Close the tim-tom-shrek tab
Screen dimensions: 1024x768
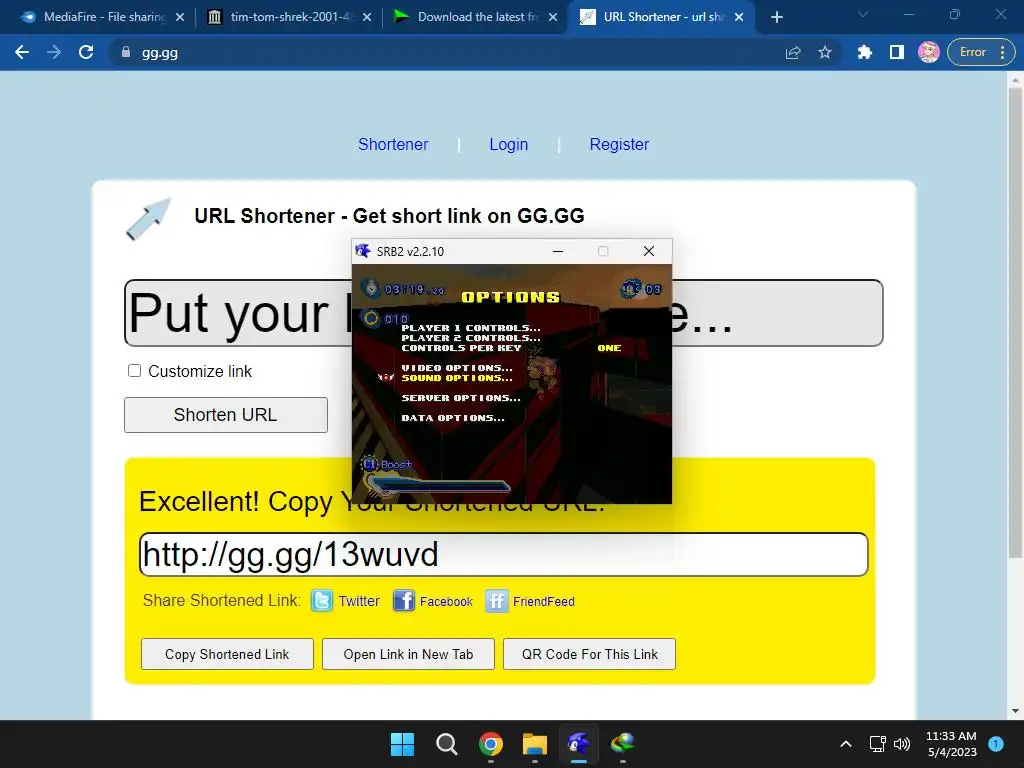coord(367,17)
